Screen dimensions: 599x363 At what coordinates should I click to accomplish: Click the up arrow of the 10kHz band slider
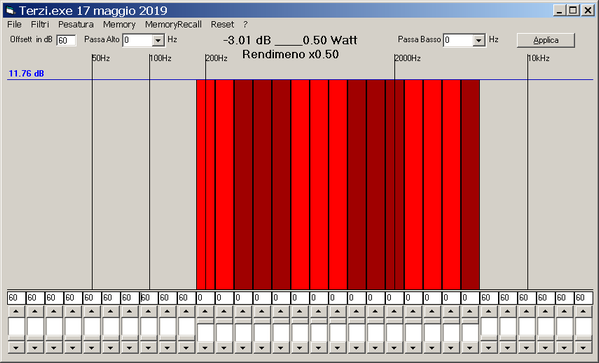click(527, 312)
